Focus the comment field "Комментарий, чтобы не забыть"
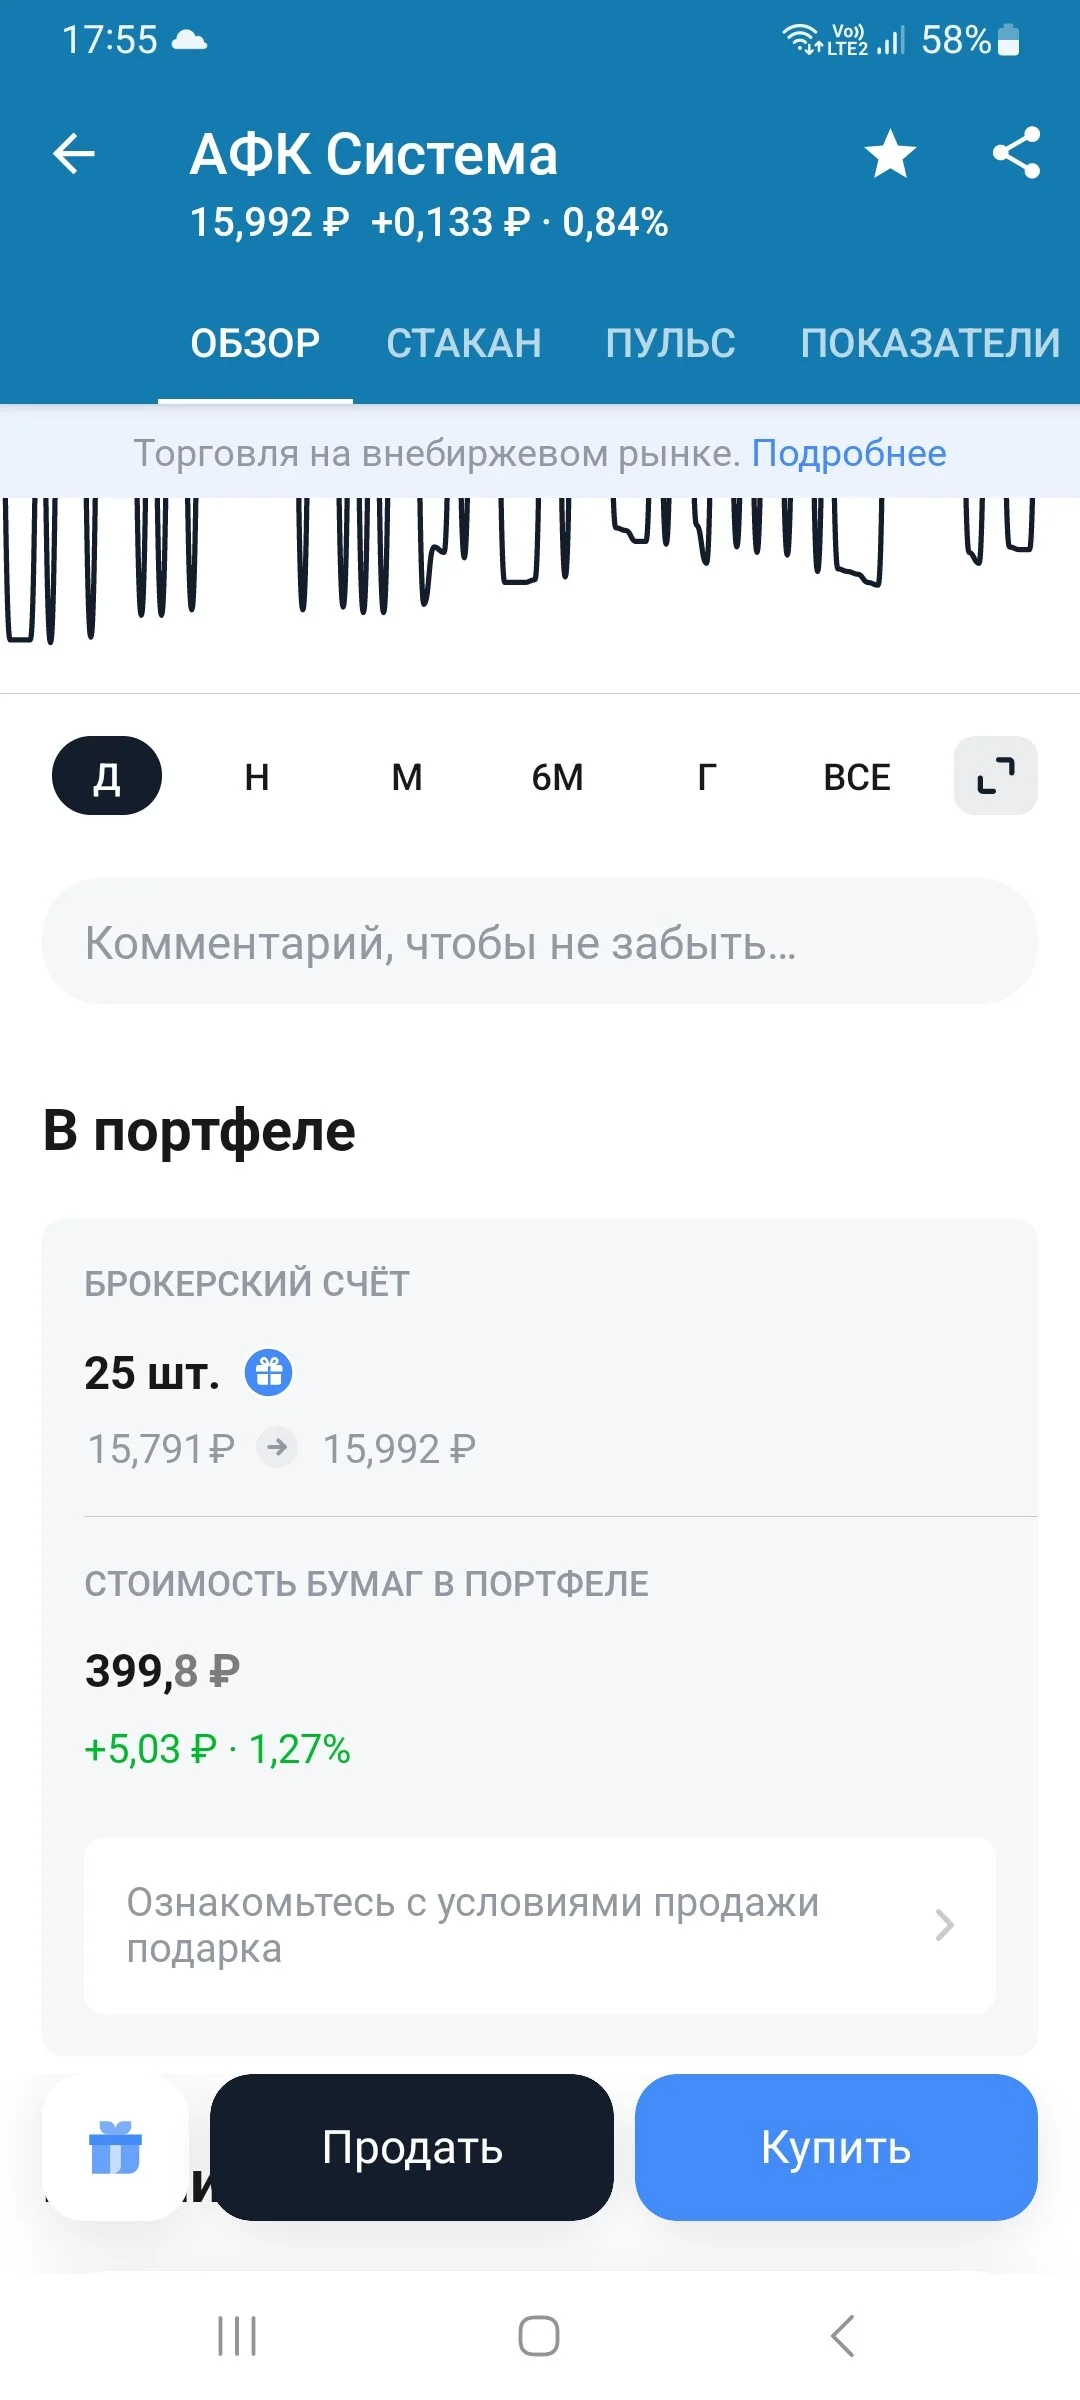This screenshot has height=2400, width=1080. click(540, 941)
